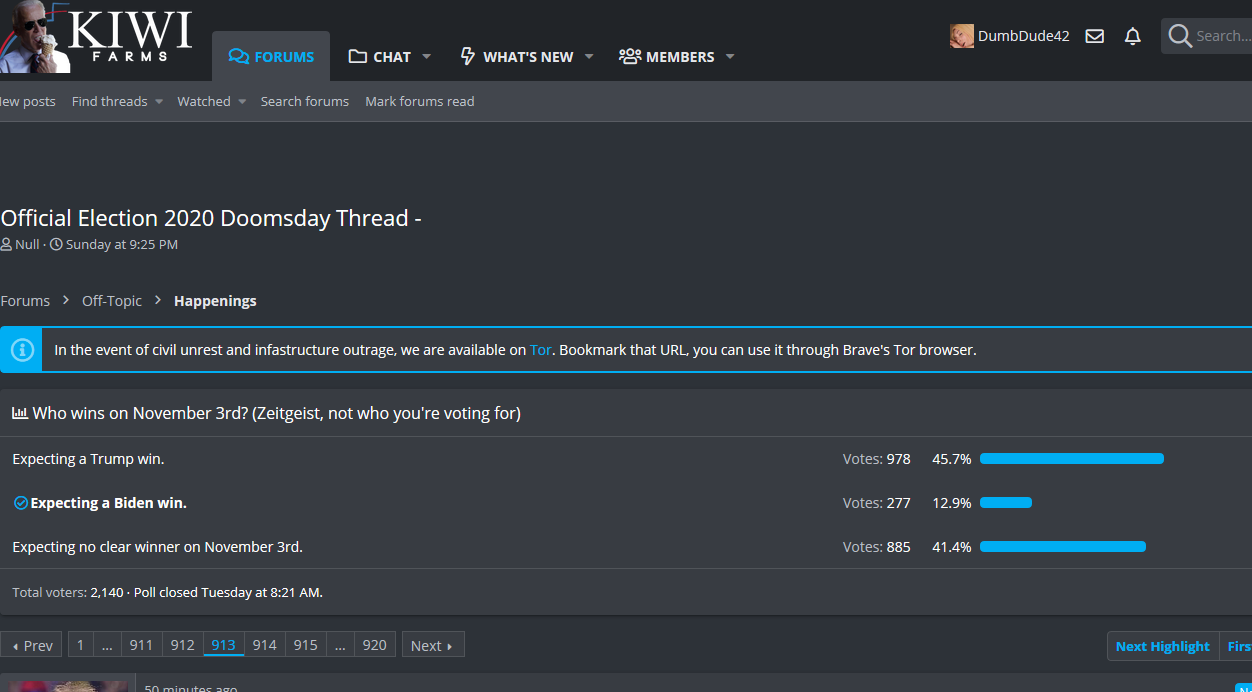This screenshot has height=692, width=1252.
Task: Select current page 913
Action: coord(223,645)
